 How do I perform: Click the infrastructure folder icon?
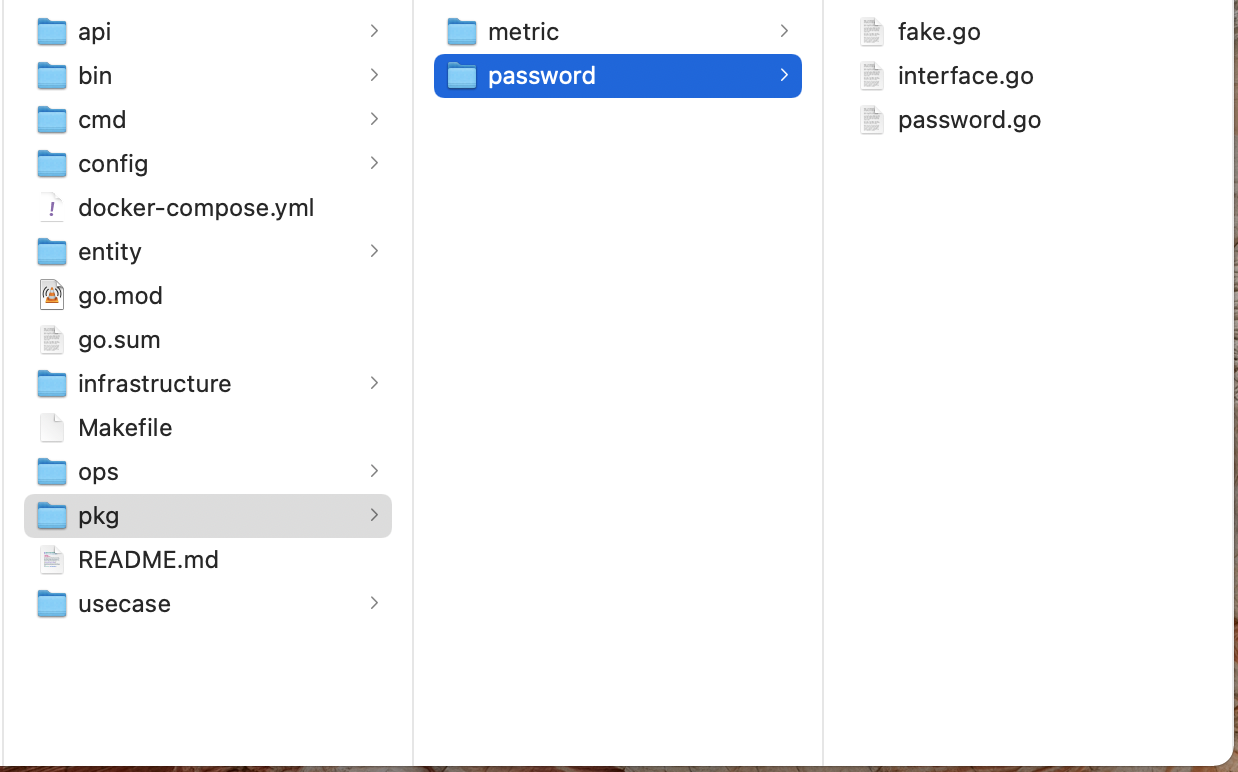coord(52,383)
